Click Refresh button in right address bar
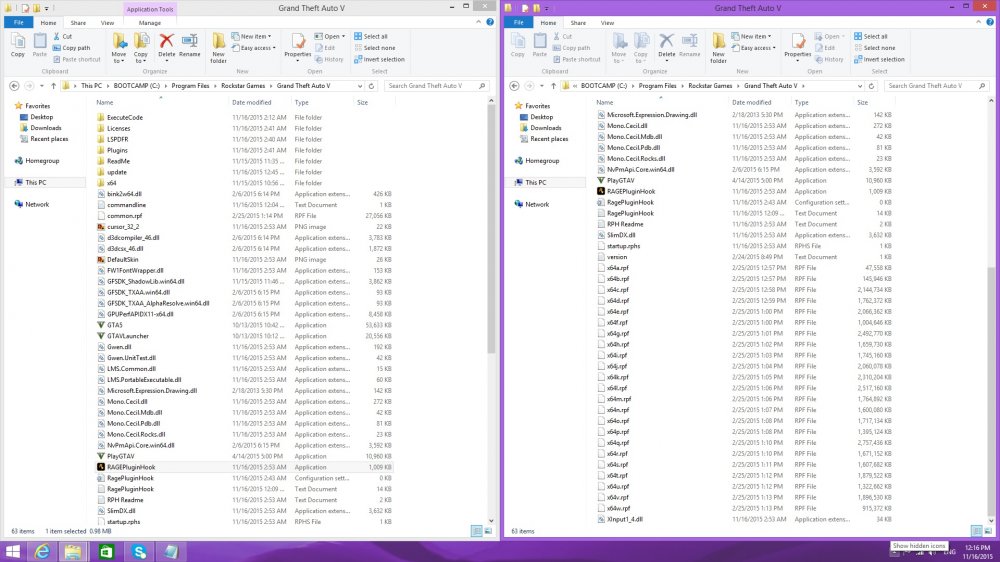Screen dimensions: 1000x562 pyautogui.click(x=871, y=85)
